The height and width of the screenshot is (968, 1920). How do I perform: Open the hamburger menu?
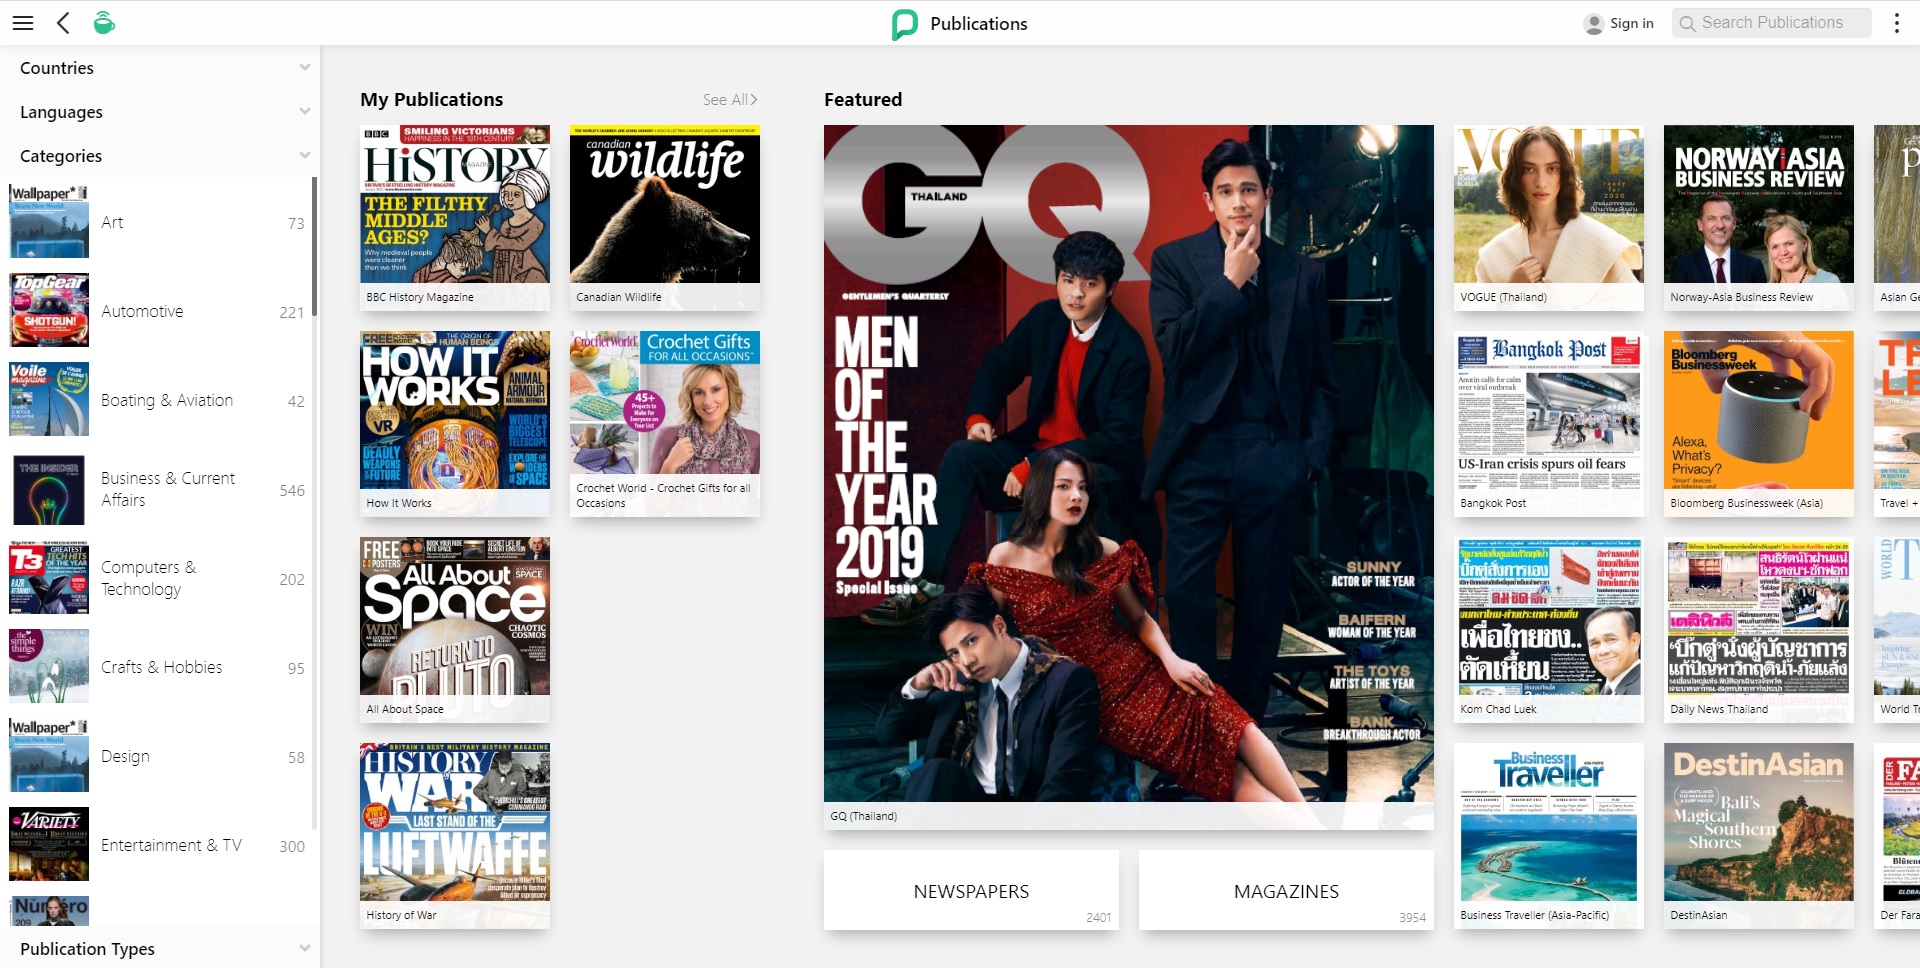[x=23, y=23]
